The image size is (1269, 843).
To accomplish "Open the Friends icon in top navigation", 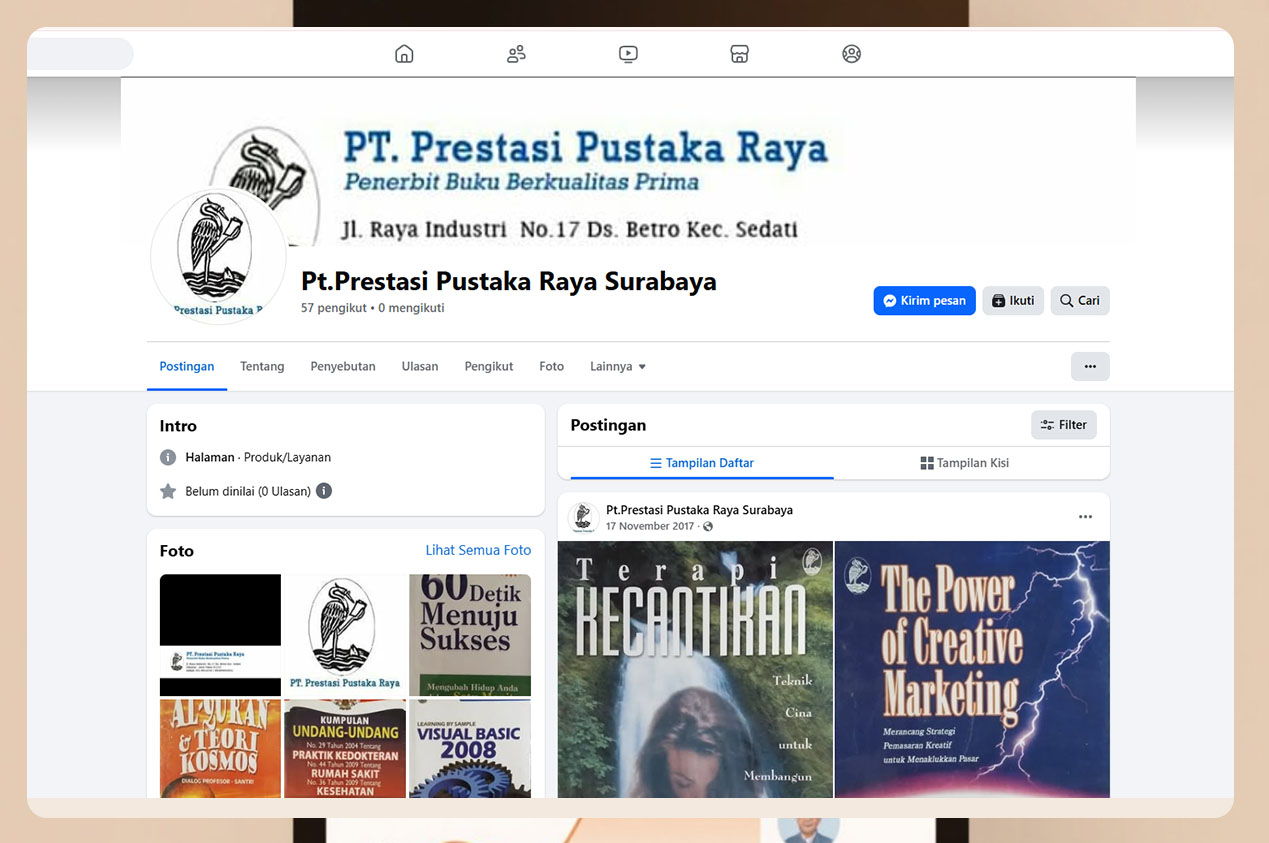I will coord(516,54).
